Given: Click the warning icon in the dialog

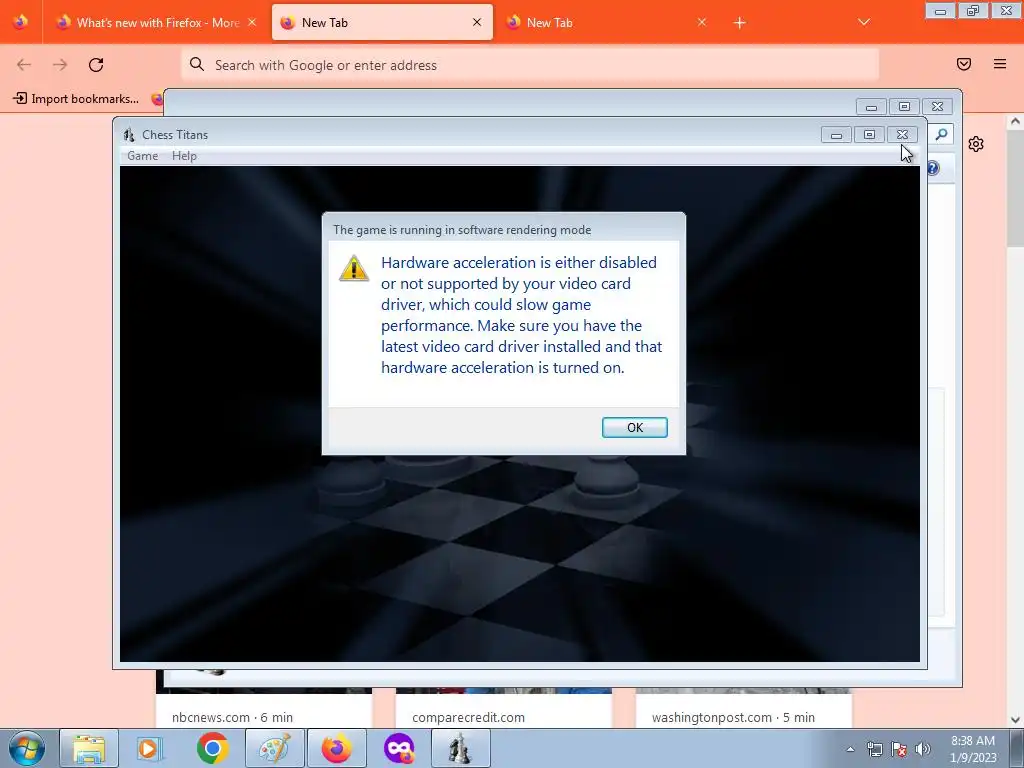Looking at the screenshot, I should [x=354, y=268].
